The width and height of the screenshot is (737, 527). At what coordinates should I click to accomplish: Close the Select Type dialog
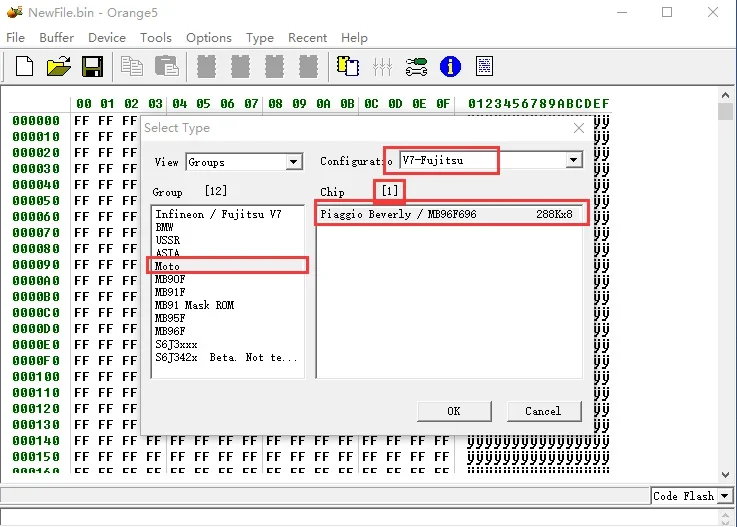[579, 128]
